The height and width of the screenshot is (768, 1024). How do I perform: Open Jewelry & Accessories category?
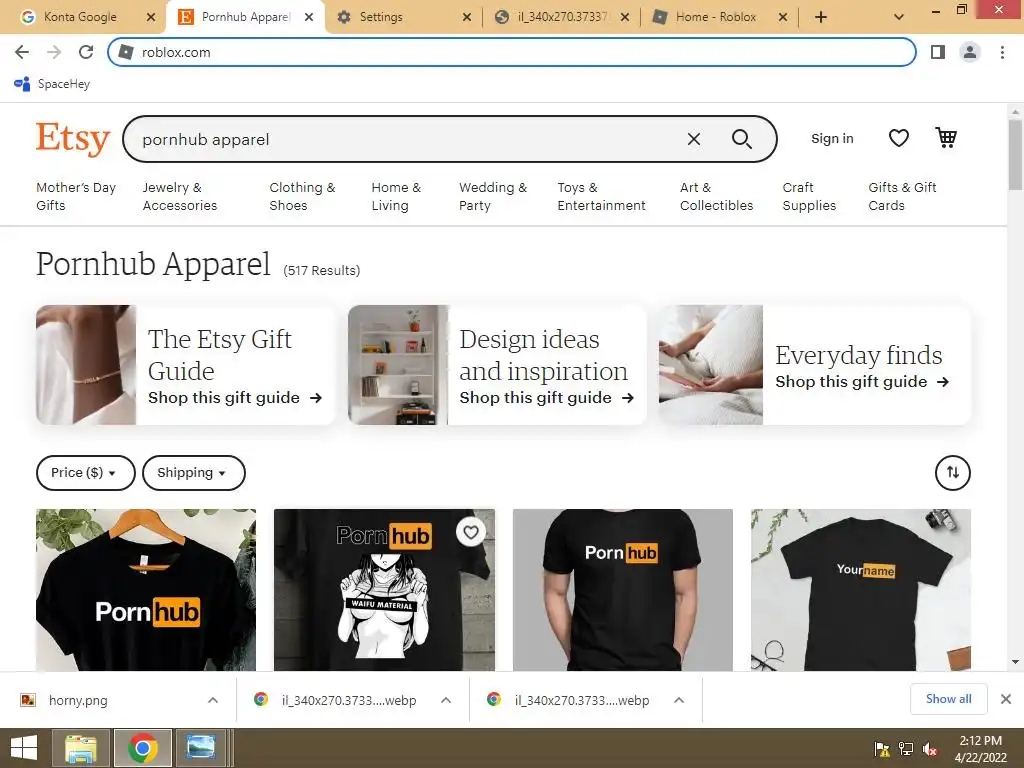click(180, 196)
